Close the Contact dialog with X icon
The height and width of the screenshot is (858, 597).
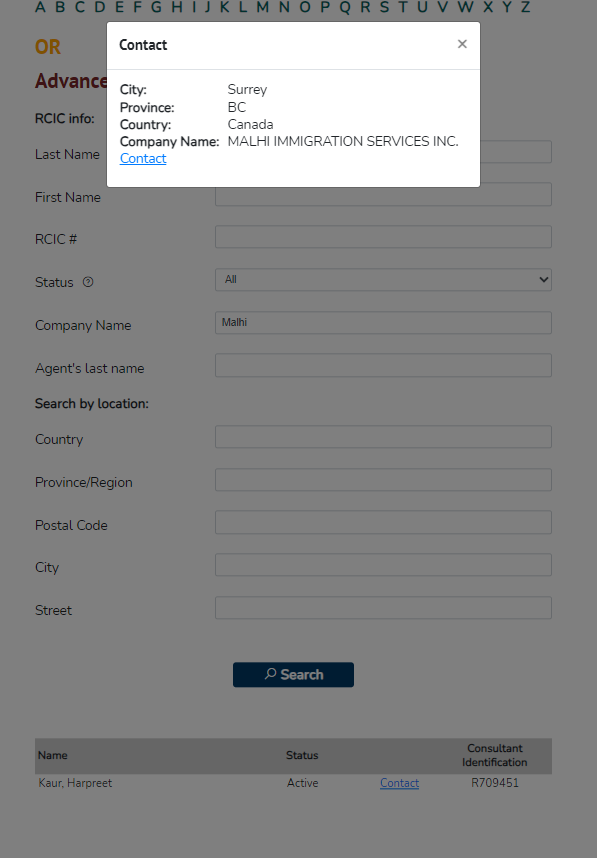[462, 44]
